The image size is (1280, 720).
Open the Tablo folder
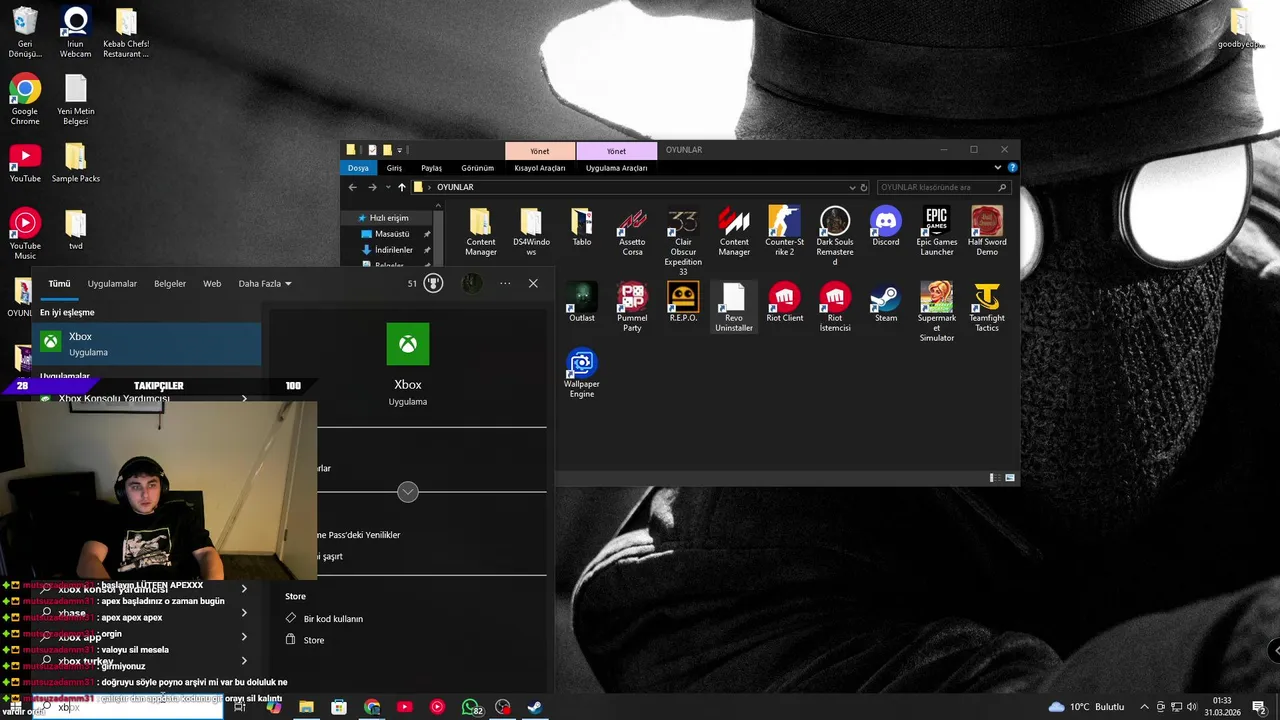pos(581,228)
